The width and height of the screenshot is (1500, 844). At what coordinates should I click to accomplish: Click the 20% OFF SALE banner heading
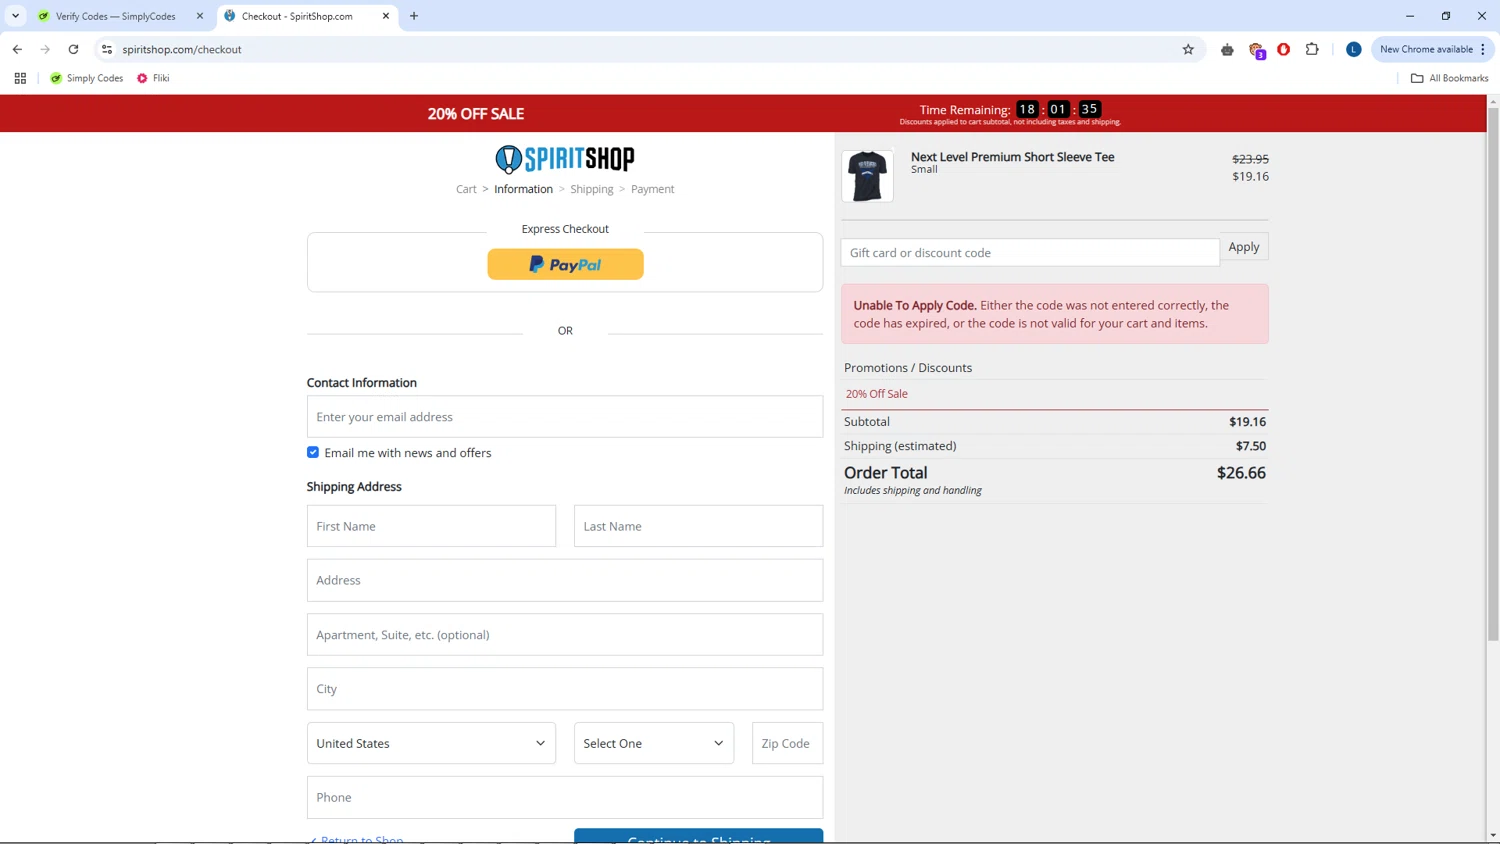tap(476, 114)
